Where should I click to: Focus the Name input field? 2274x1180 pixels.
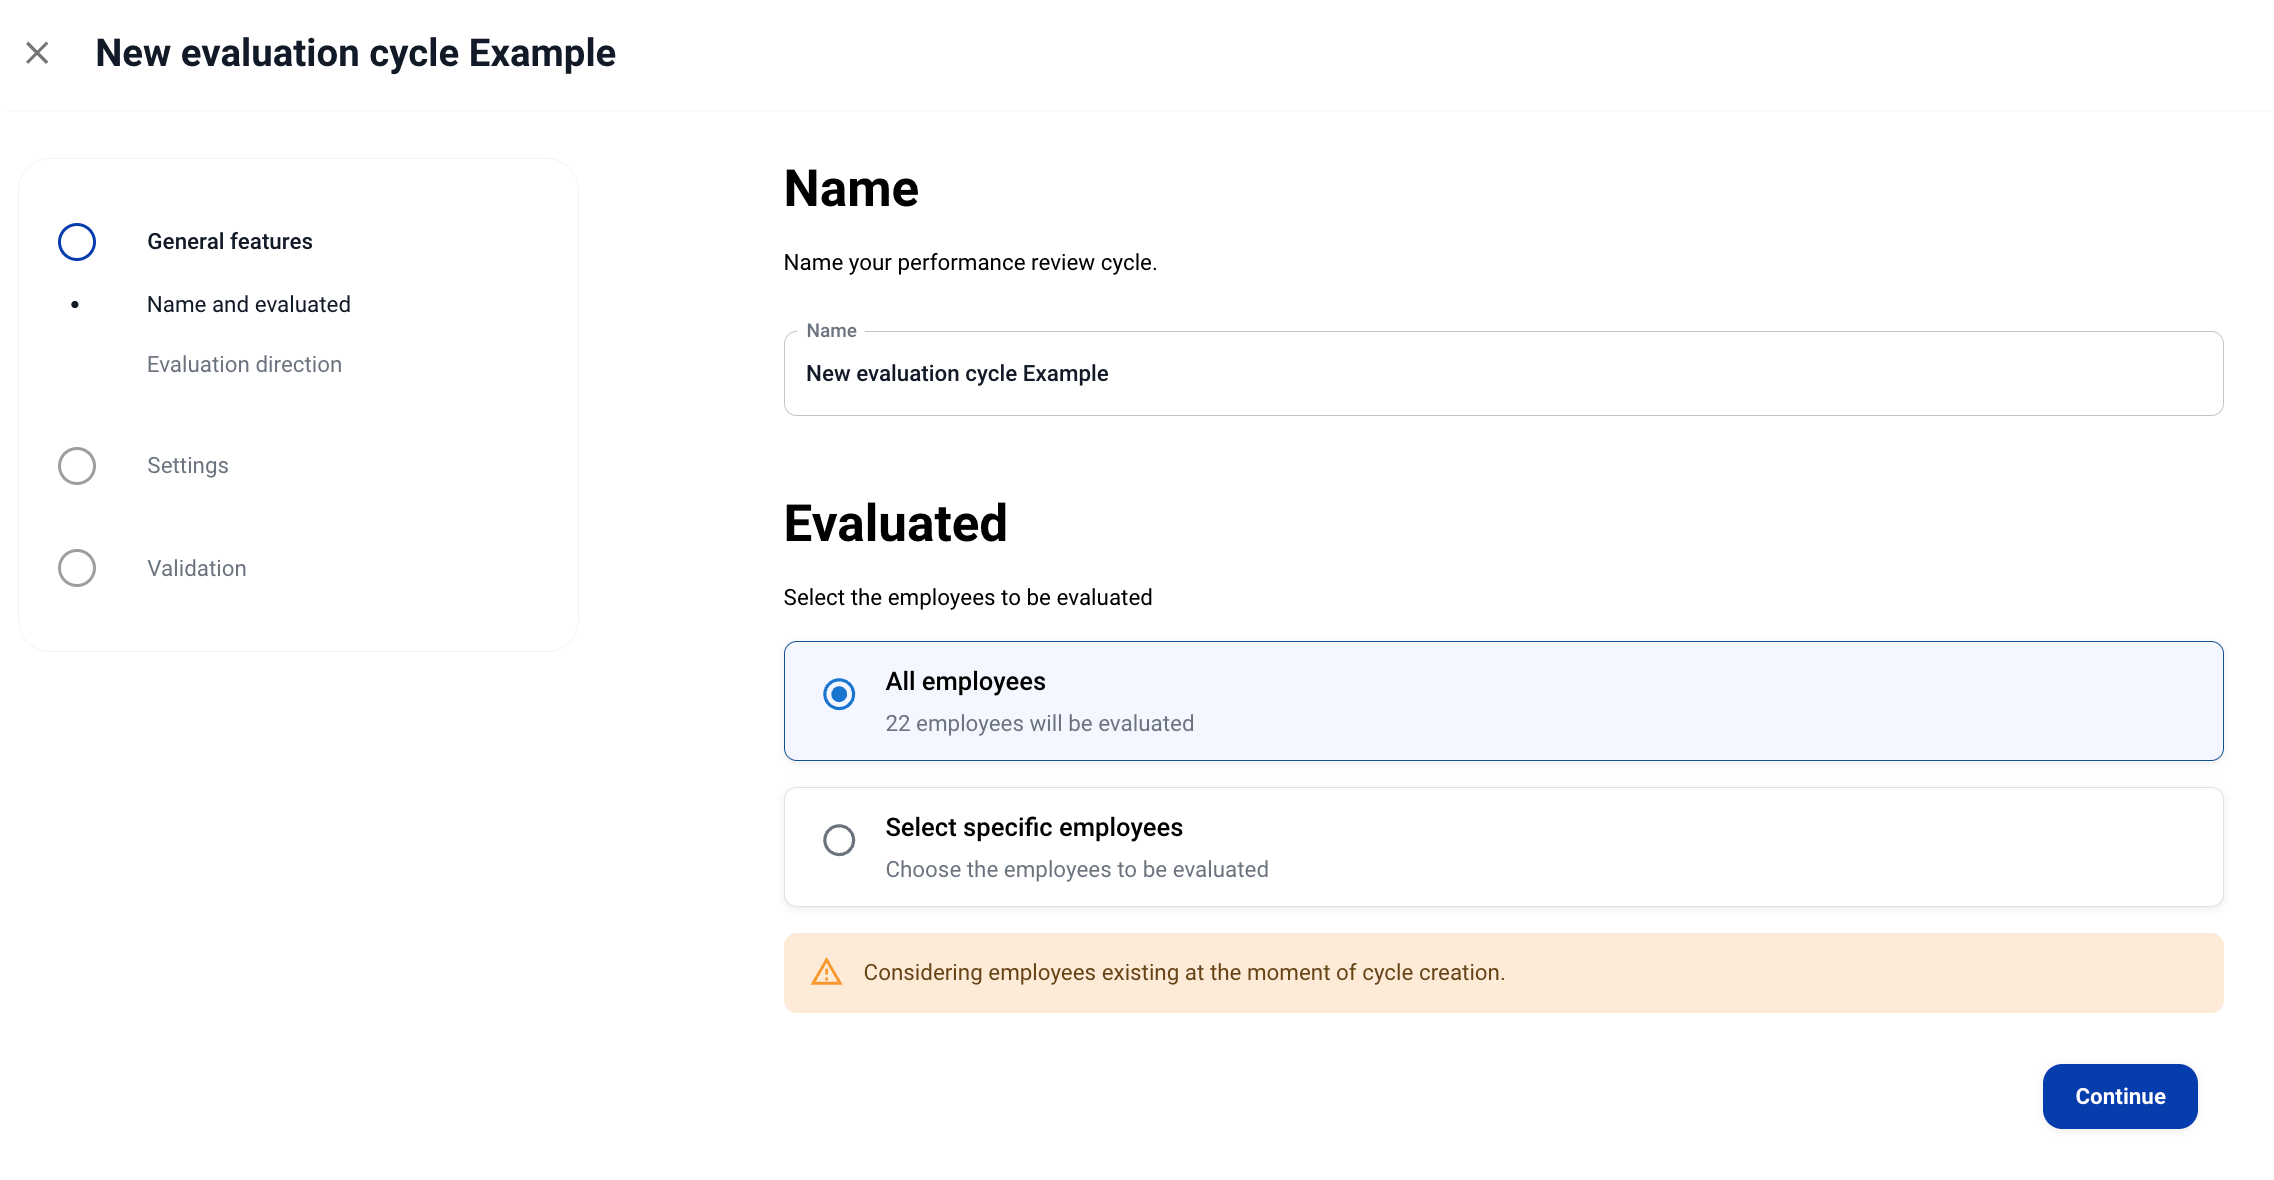point(1502,374)
